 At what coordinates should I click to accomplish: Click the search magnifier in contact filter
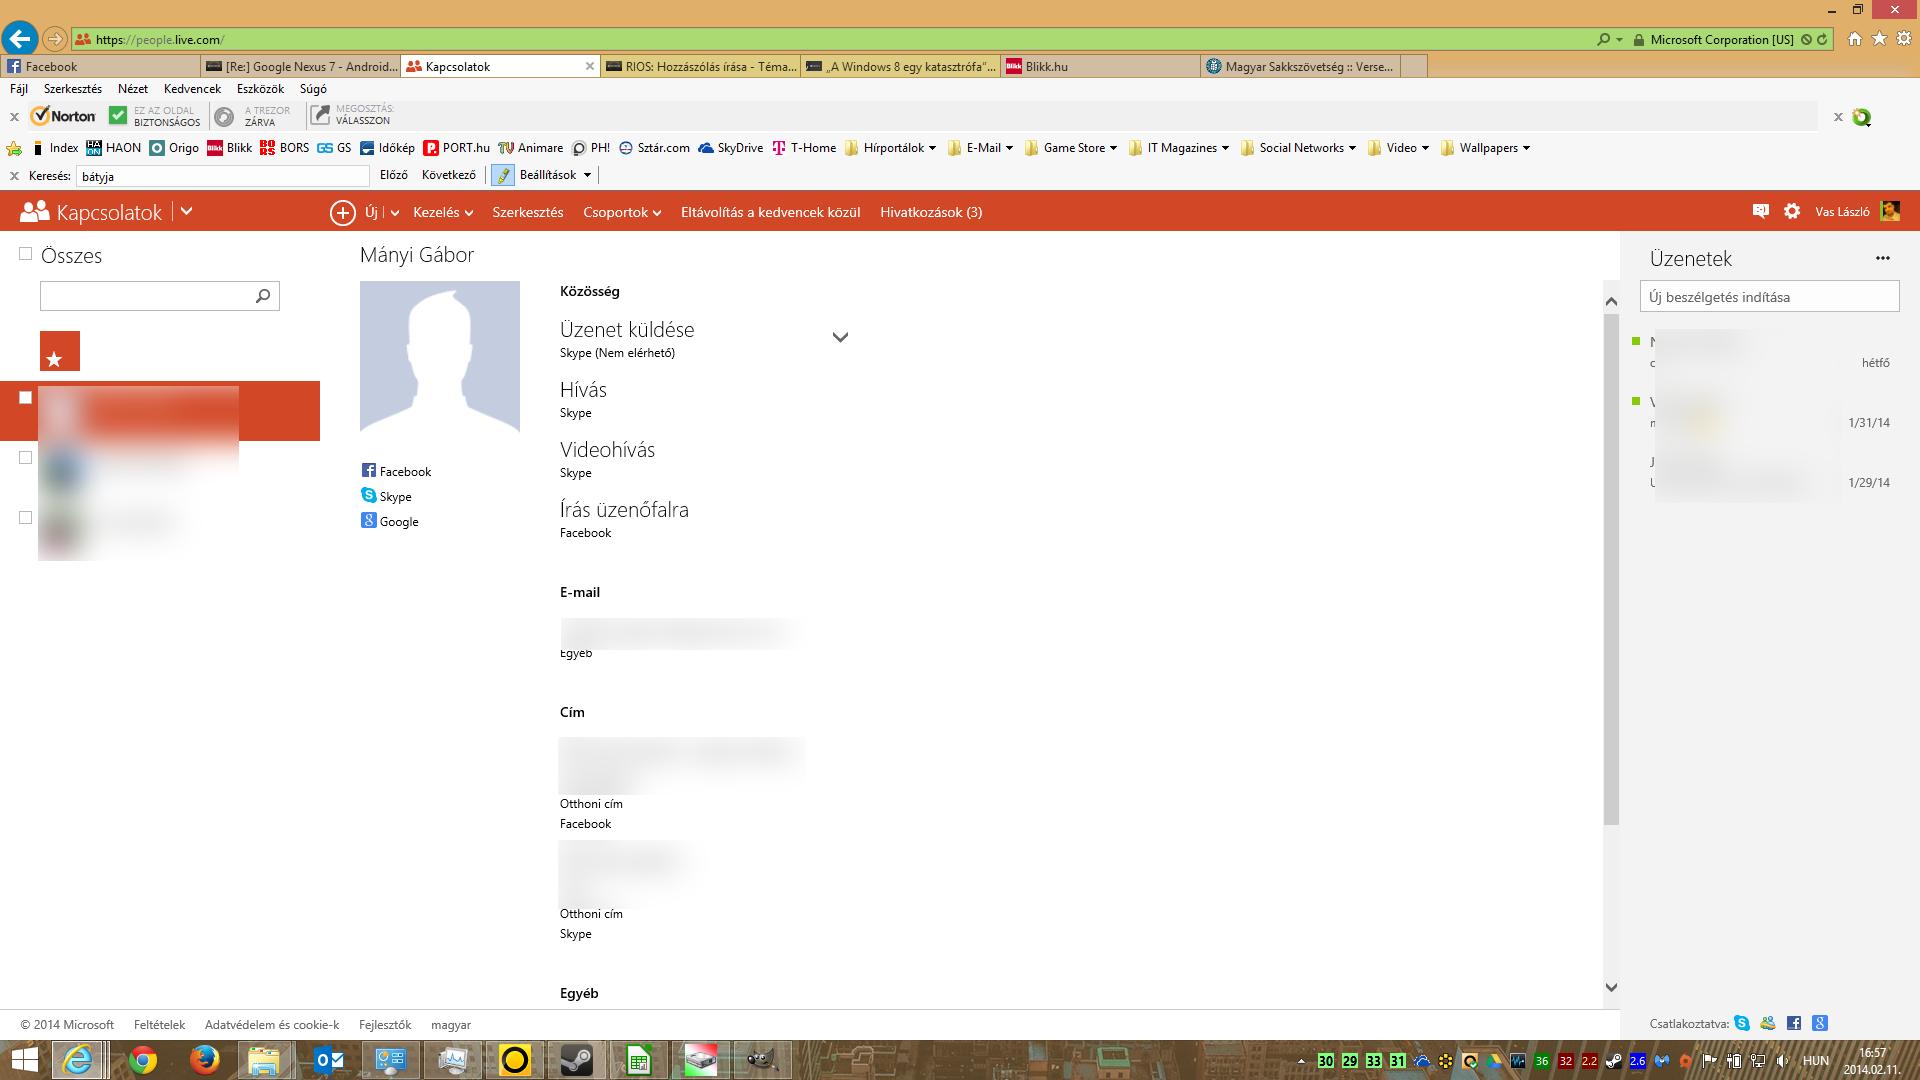pos(263,296)
